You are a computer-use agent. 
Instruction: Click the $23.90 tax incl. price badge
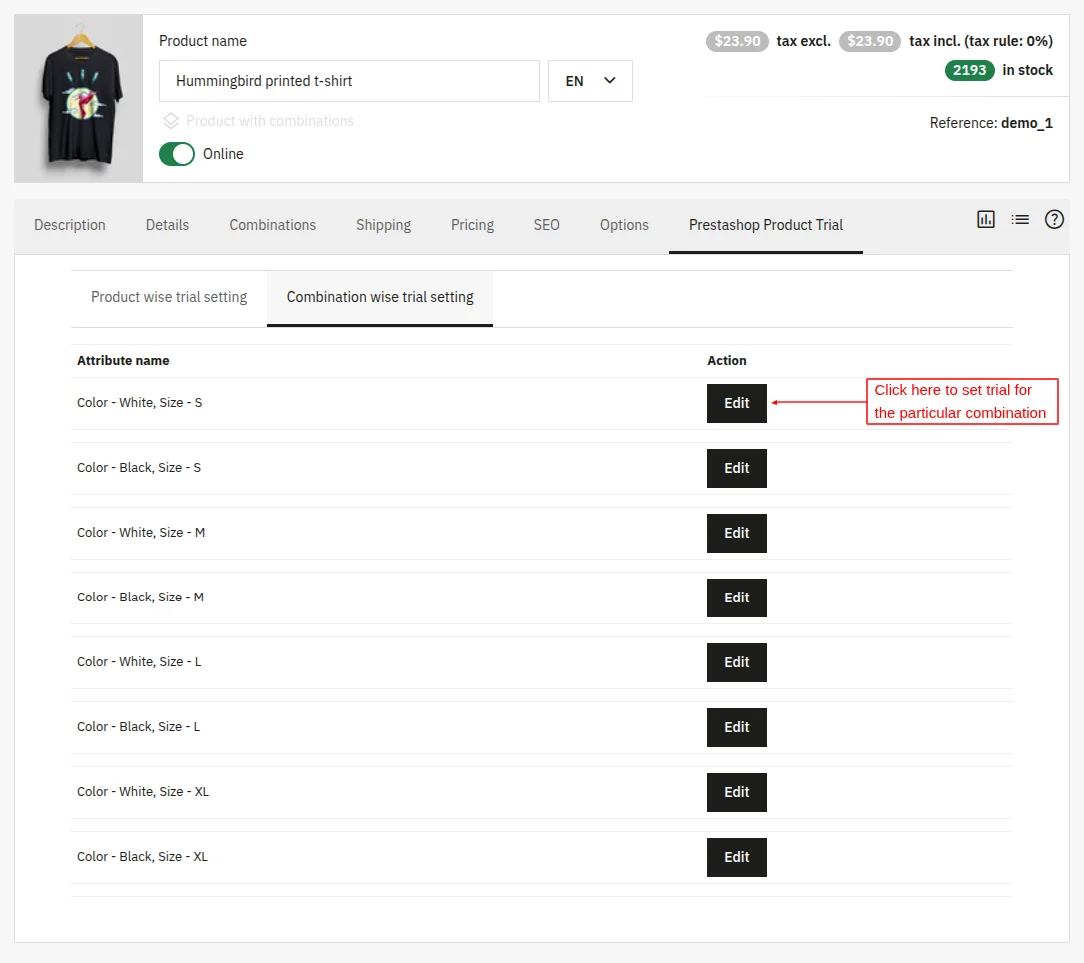pos(870,41)
